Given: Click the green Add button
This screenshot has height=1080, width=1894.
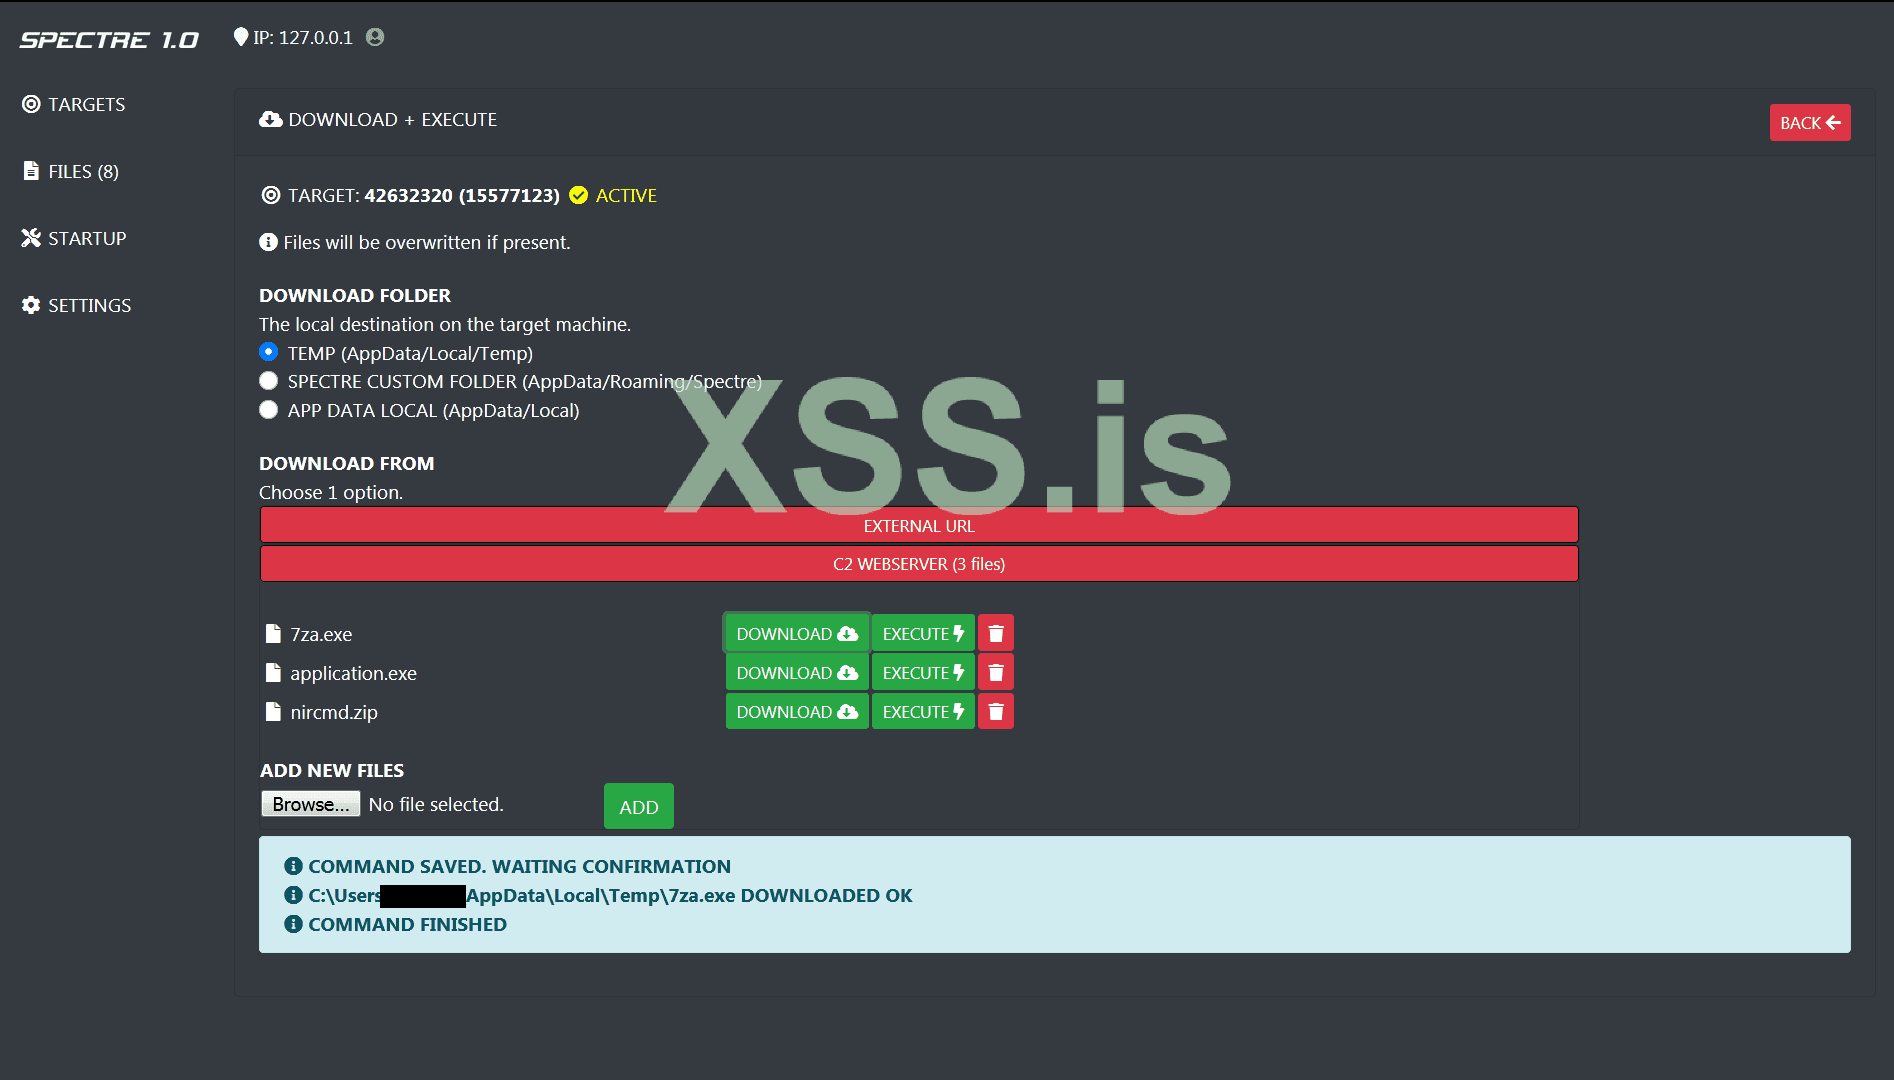Looking at the screenshot, I should coord(639,806).
